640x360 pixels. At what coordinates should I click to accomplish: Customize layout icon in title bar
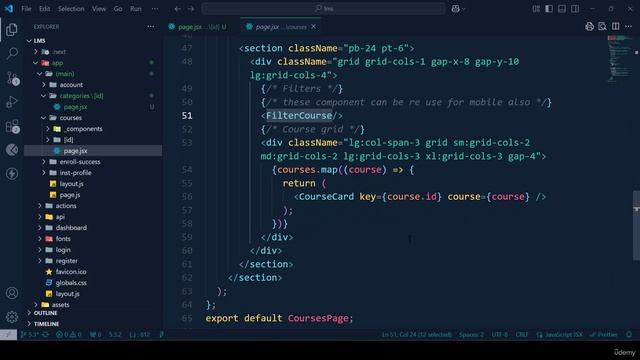pos(536,9)
